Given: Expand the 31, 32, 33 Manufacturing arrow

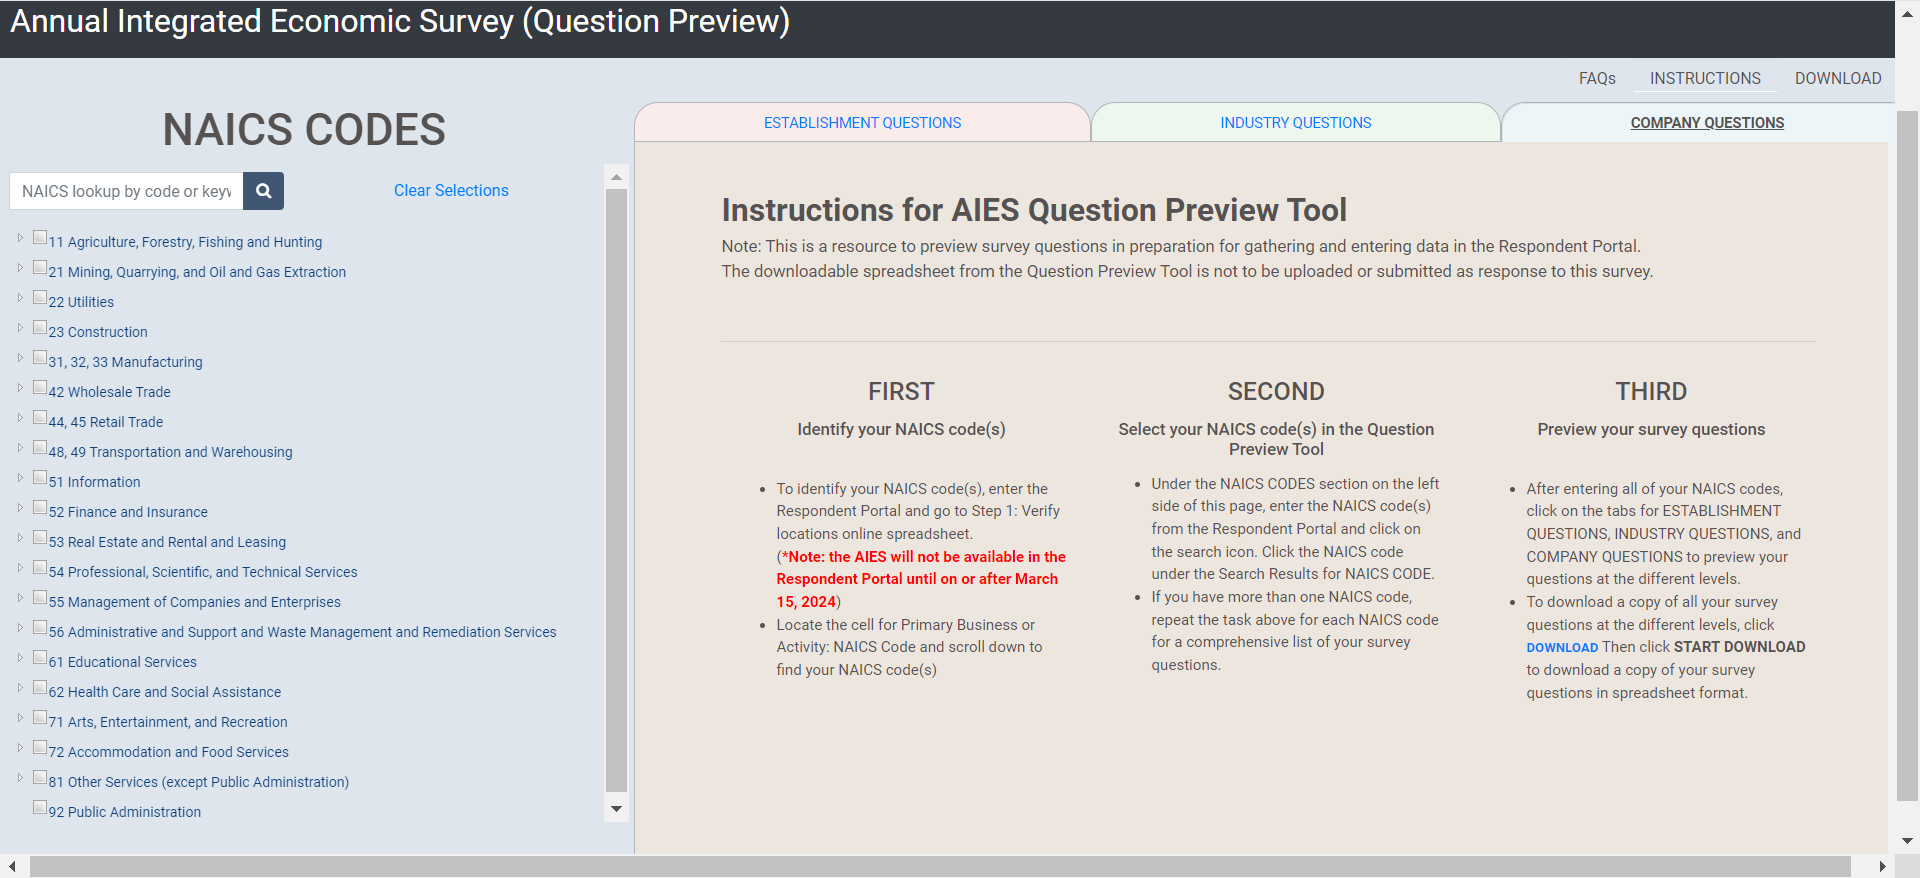Looking at the screenshot, I should [x=20, y=358].
